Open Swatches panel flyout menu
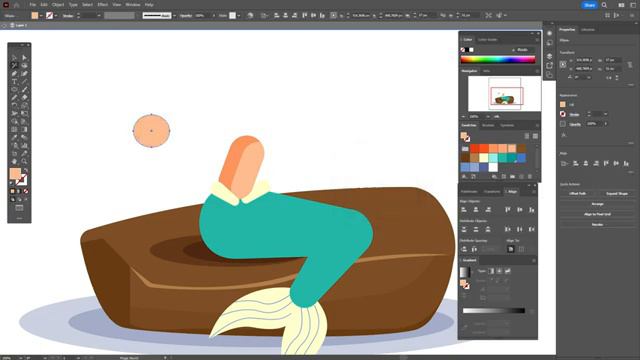 [x=538, y=125]
